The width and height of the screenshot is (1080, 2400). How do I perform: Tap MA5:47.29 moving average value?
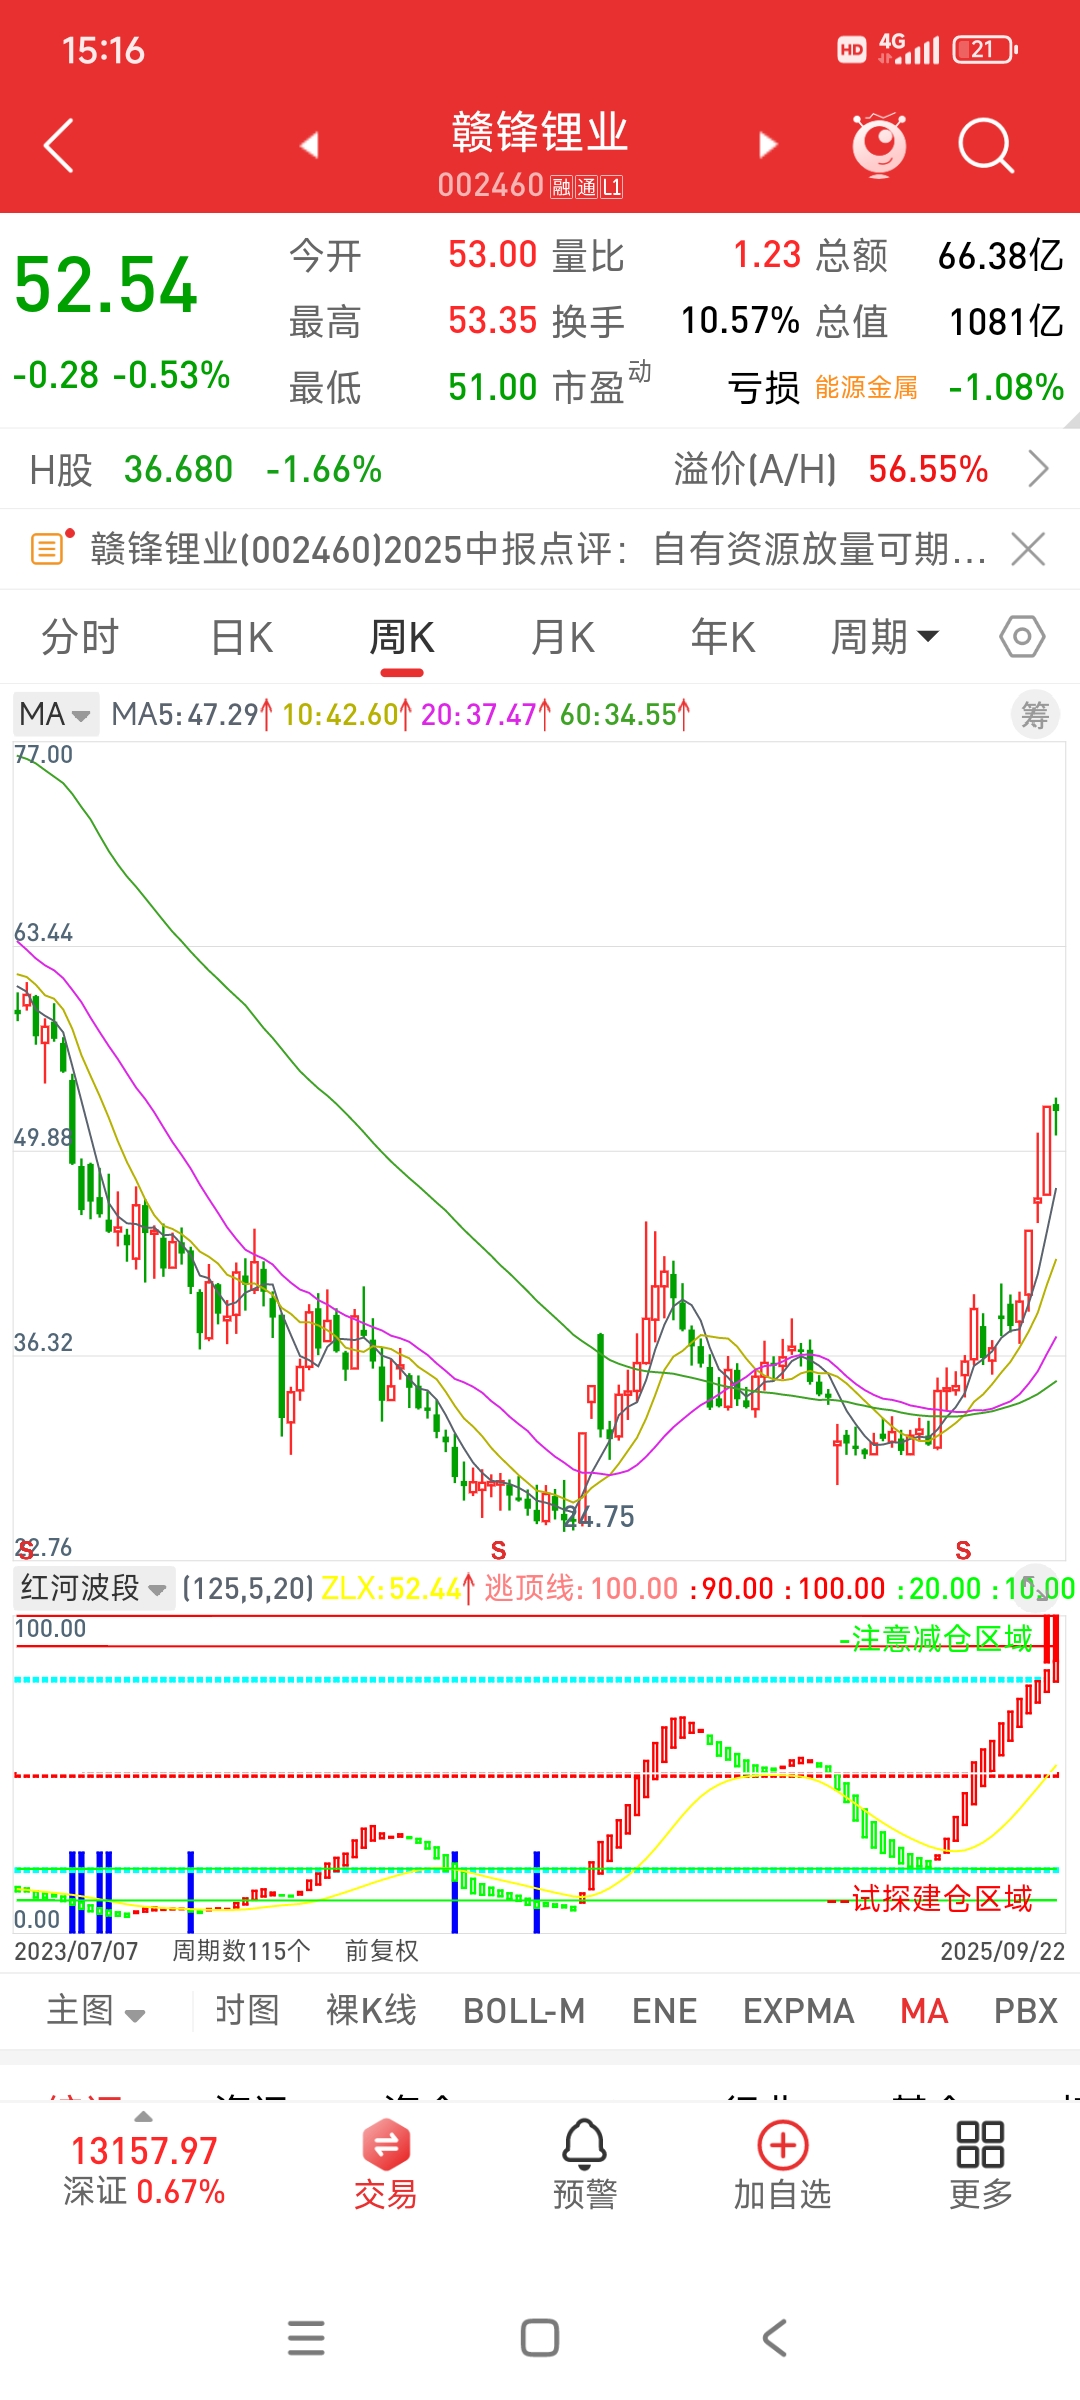pos(191,714)
